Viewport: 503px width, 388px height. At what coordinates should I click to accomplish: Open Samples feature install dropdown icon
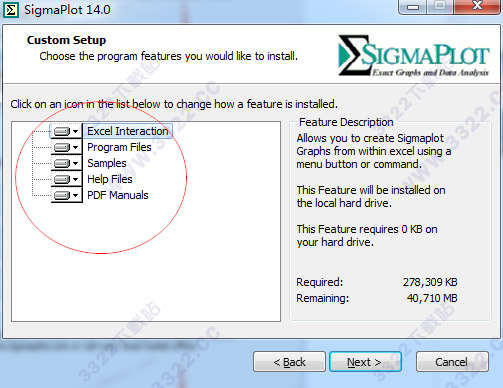tap(66, 163)
